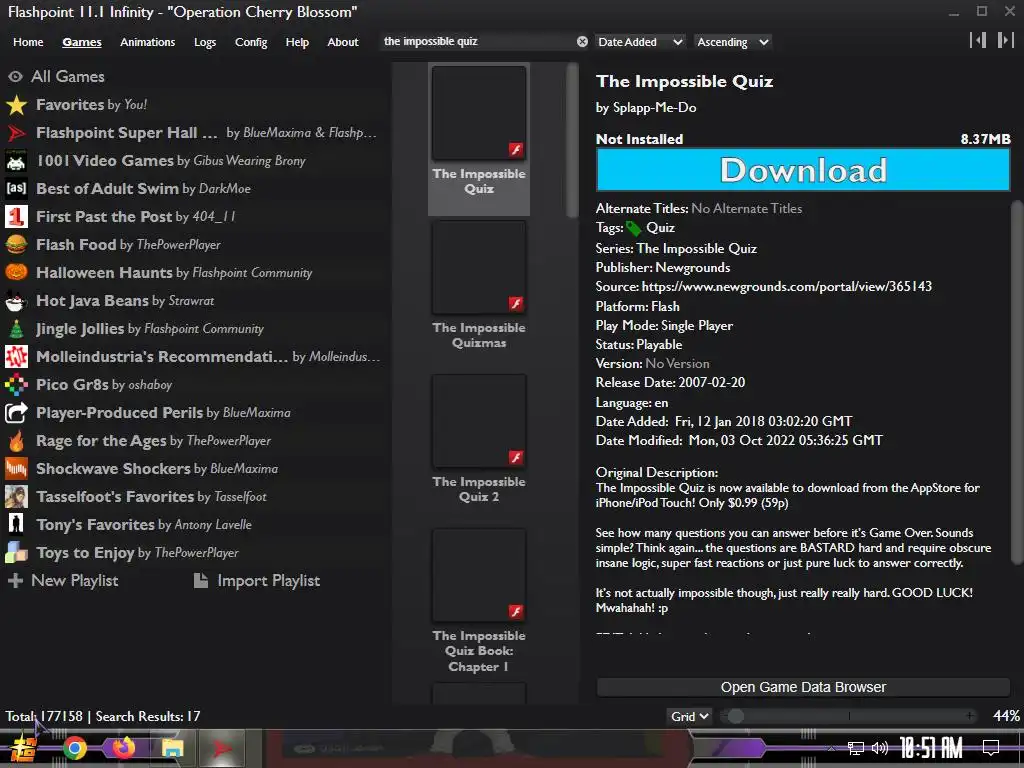
Task: Open the Logs tab
Action: pyautogui.click(x=205, y=42)
